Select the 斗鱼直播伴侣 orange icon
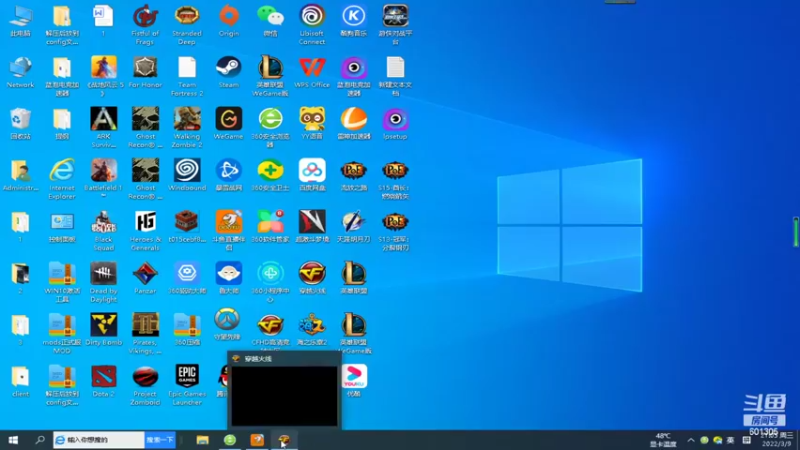 [229, 231]
